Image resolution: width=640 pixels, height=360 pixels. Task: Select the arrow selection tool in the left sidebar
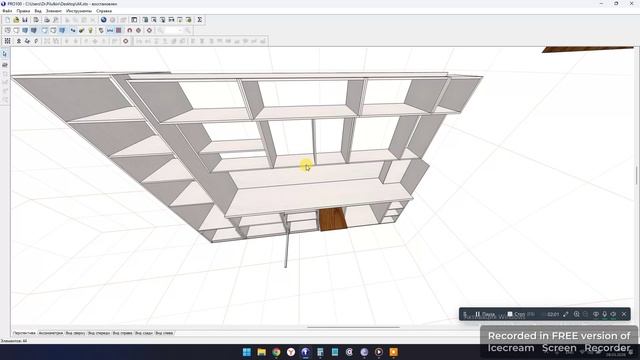pyautogui.click(x=5, y=54)
